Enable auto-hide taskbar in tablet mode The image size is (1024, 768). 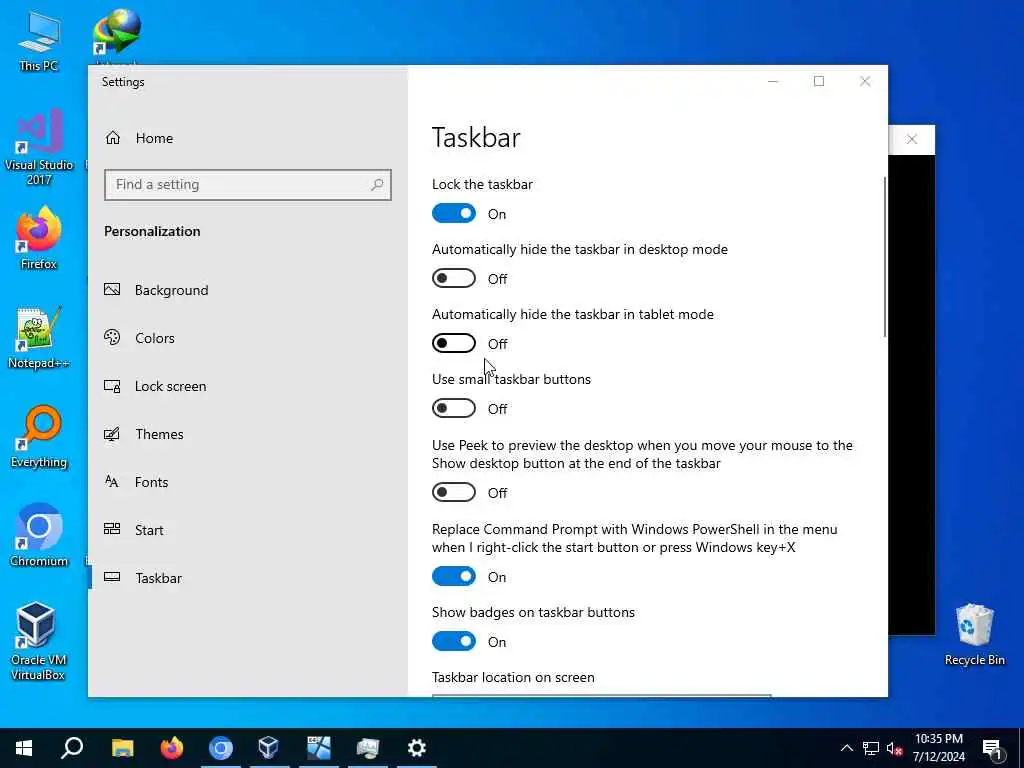point(454,344)
